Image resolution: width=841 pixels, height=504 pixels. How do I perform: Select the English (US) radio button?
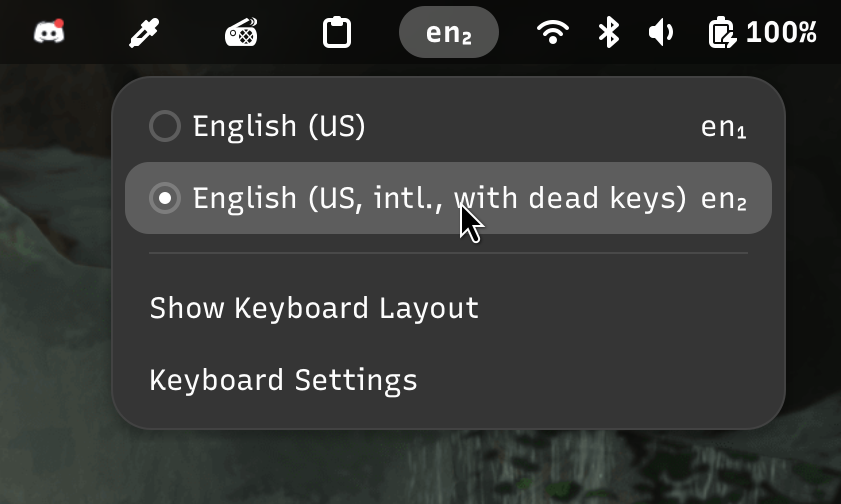(164, 127)
